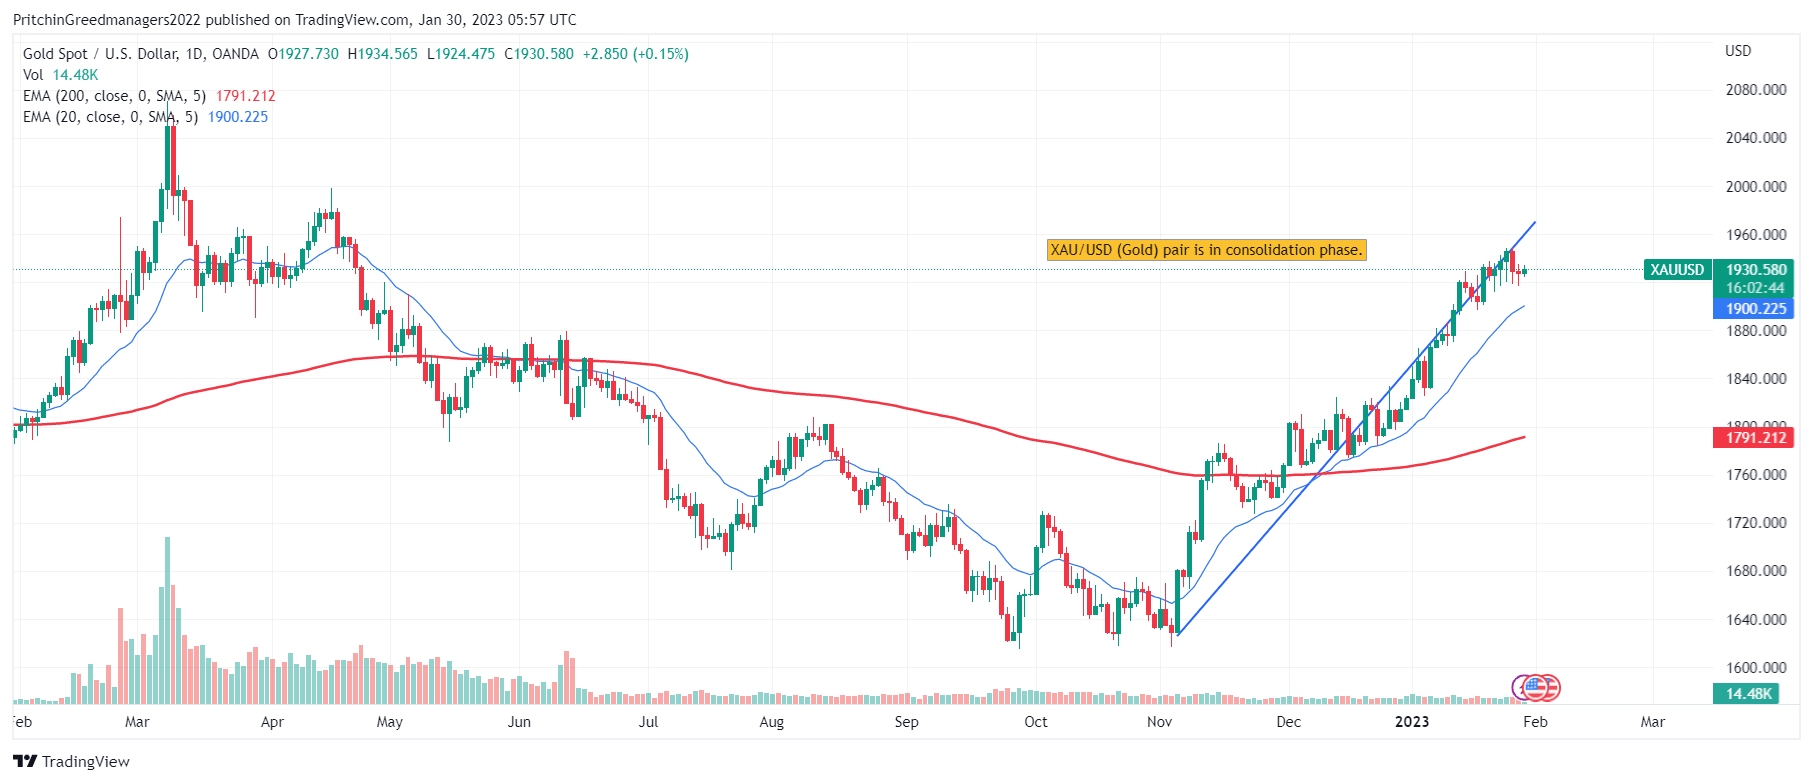Screen dimensions: 1813x783
Task: Click the 1840.000 price axis value
Action: tap(1756, 379)
